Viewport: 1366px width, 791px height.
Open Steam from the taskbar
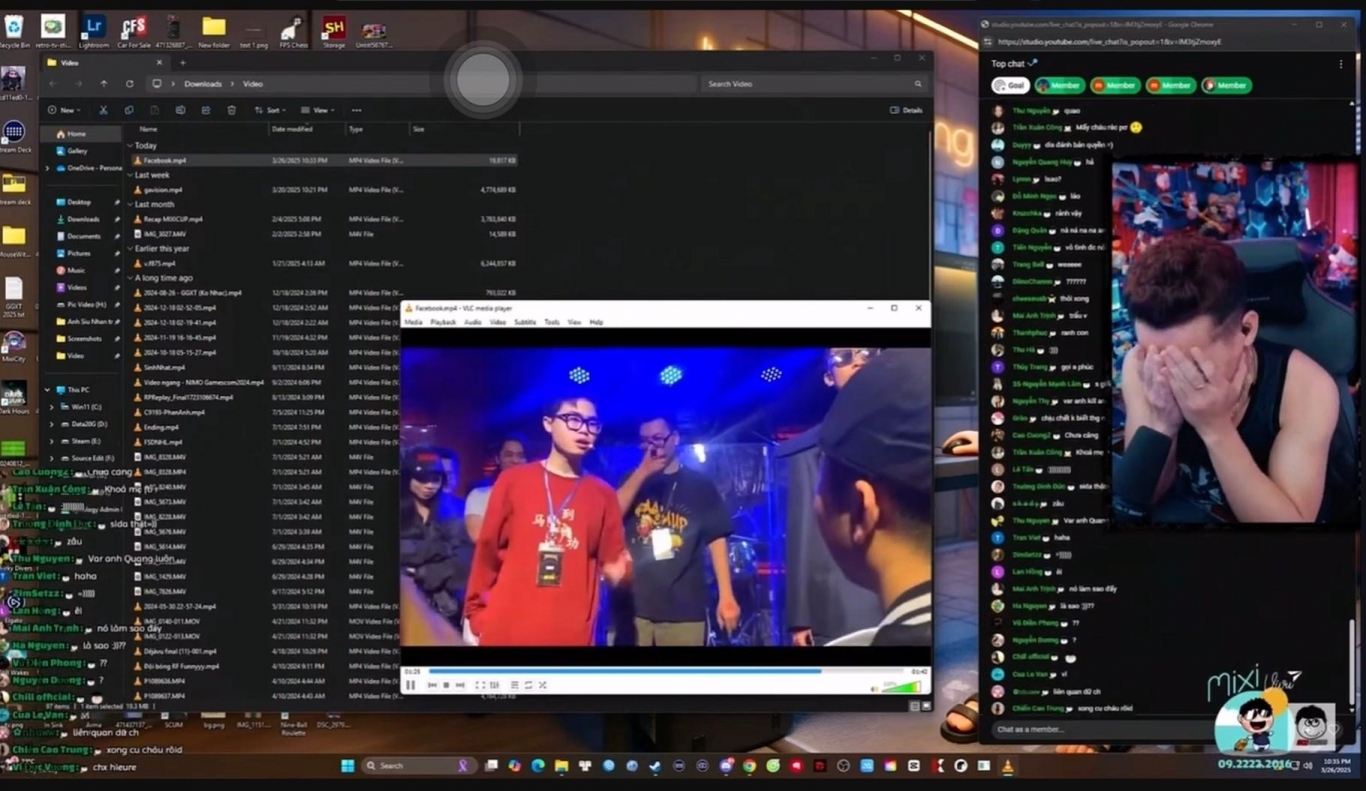click(x=654, y=766)
